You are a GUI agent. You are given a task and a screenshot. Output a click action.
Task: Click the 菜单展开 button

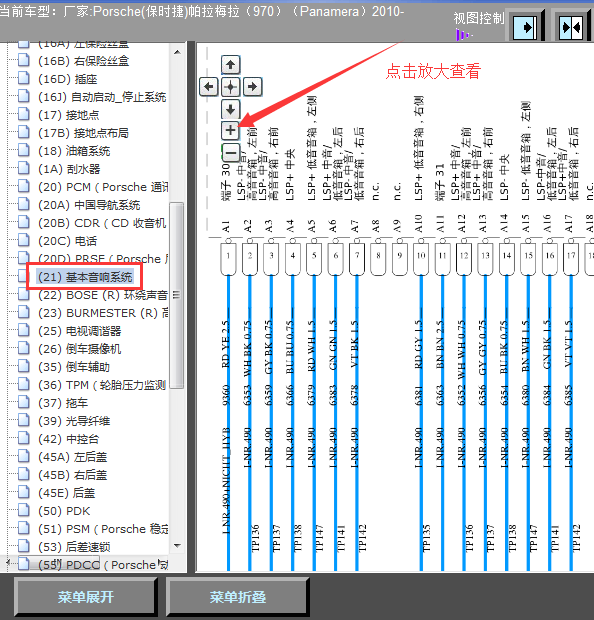[x=85, y=597]
